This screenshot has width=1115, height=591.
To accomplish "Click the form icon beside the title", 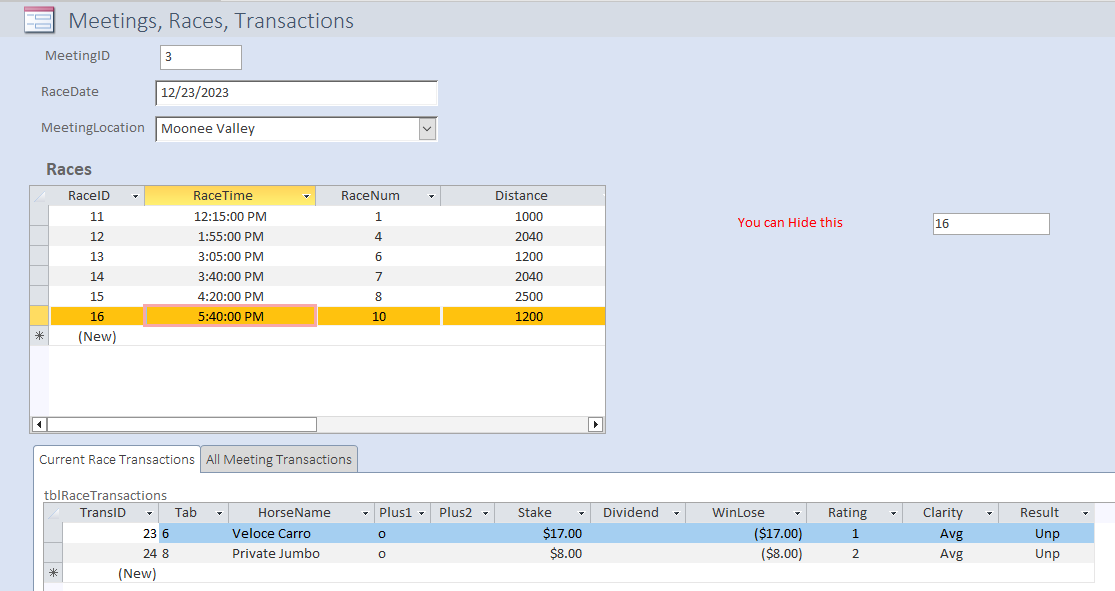I will click(x=39, y=20).
